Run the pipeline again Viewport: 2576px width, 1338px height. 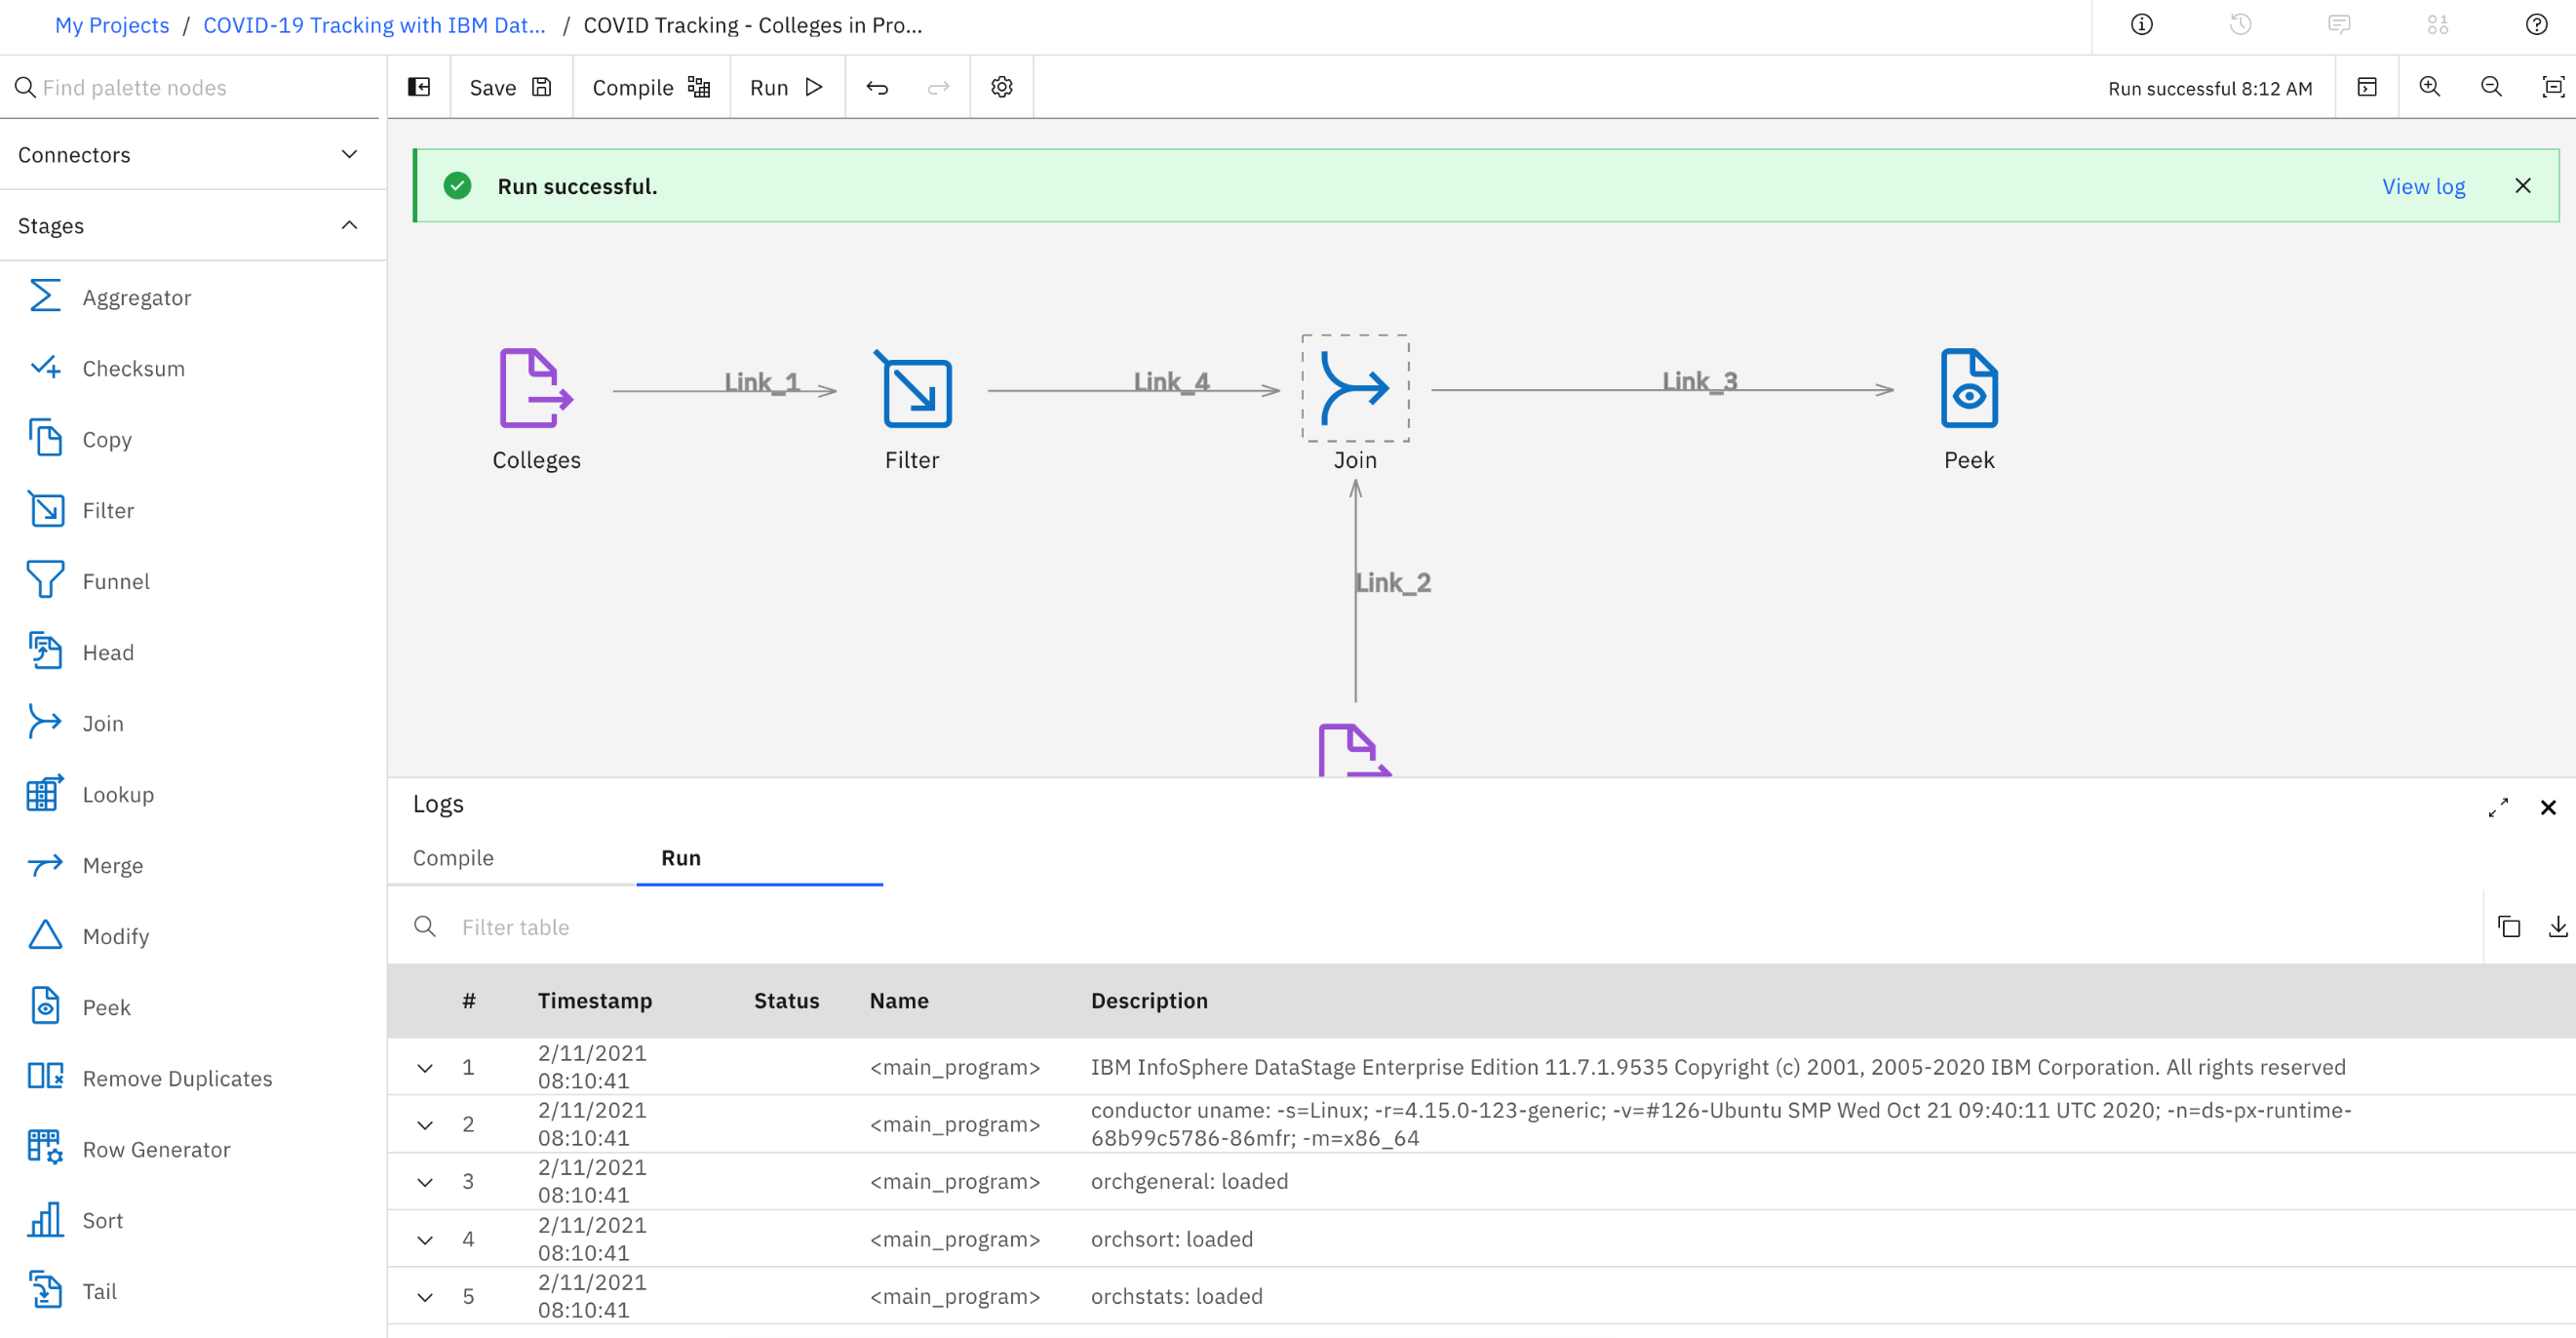click(786, 87)
